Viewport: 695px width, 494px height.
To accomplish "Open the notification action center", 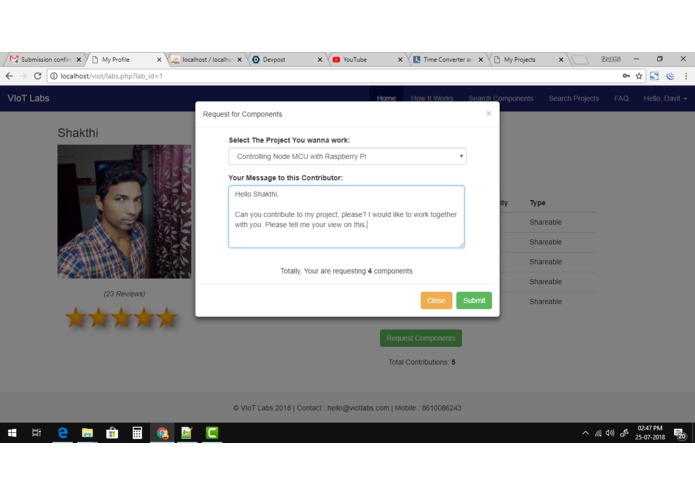I will point(679,433).
